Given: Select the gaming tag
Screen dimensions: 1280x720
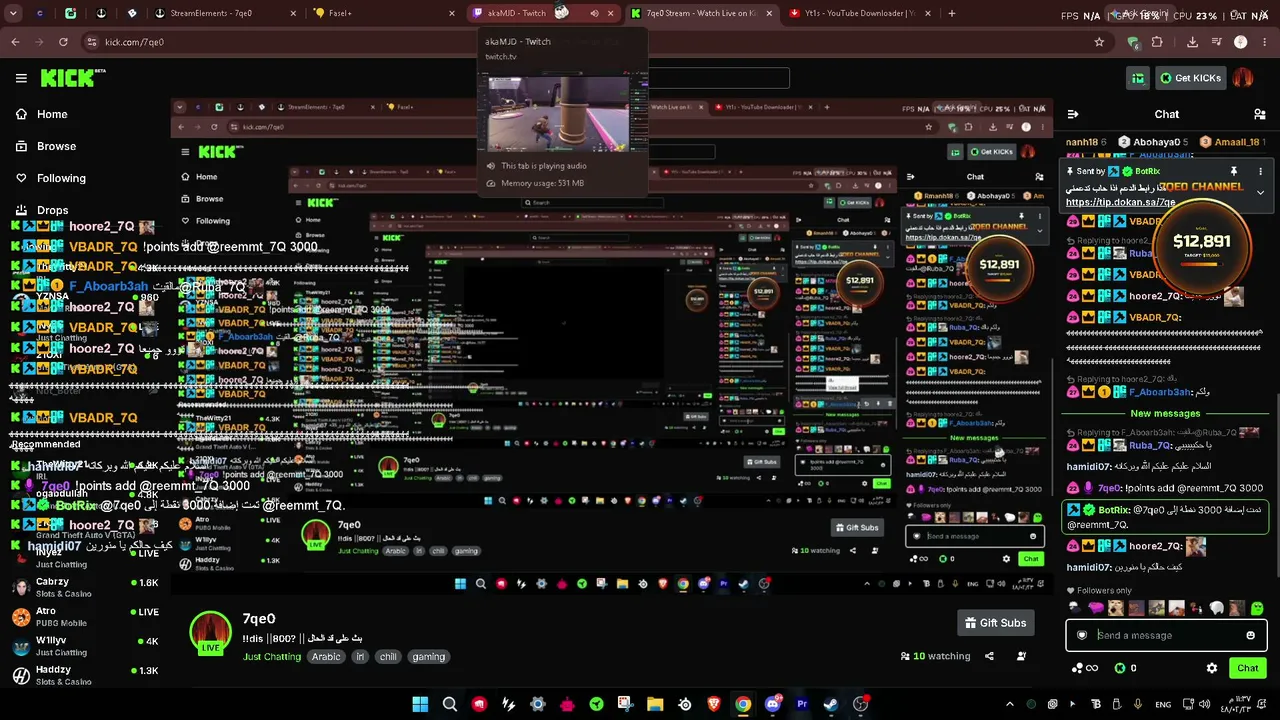Looking at the screenshot, I should coord(429,657).
